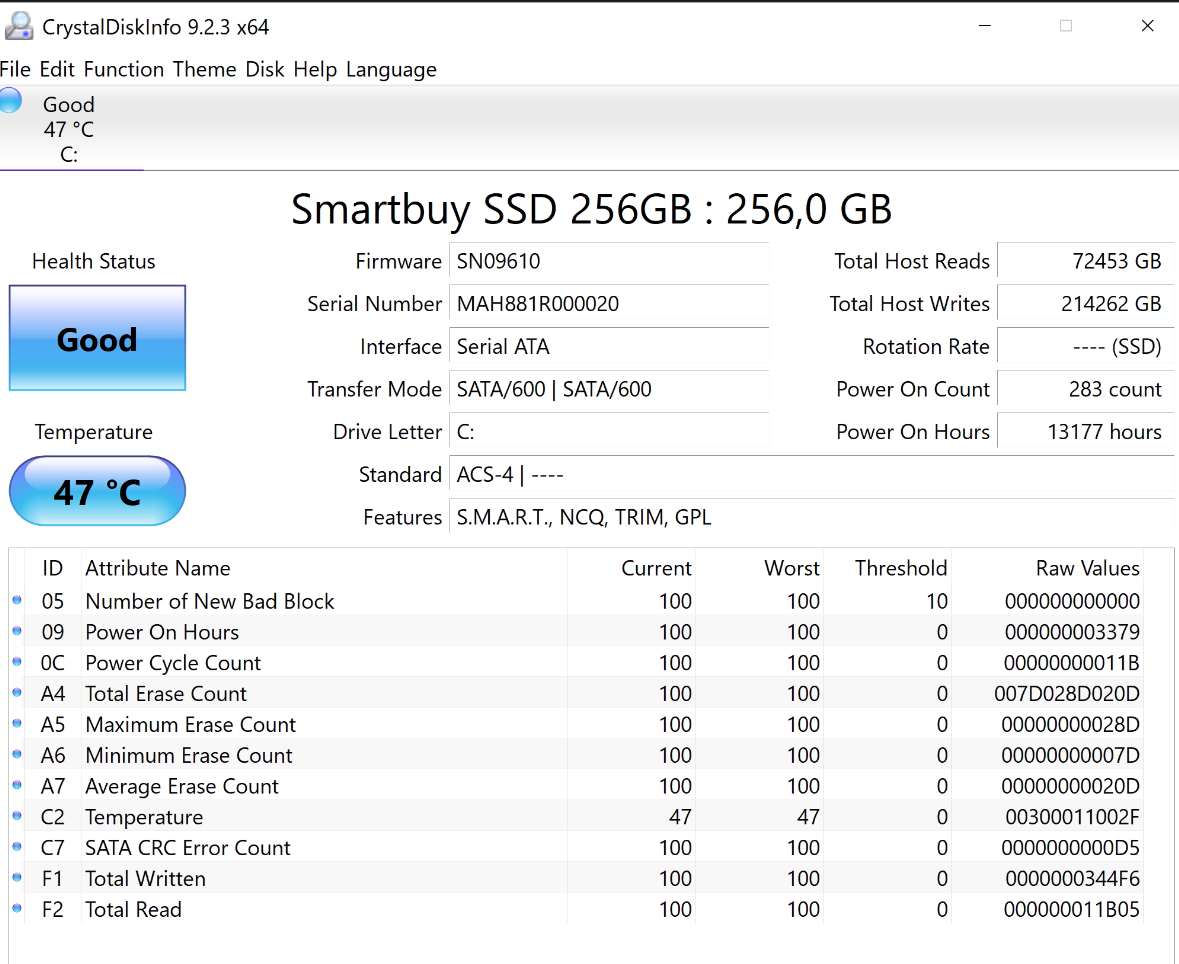Image resolution: width=1179 pixels, height=964 pixels.
Task: Click the Total Host Writes value box
Action: point(1085,304)
